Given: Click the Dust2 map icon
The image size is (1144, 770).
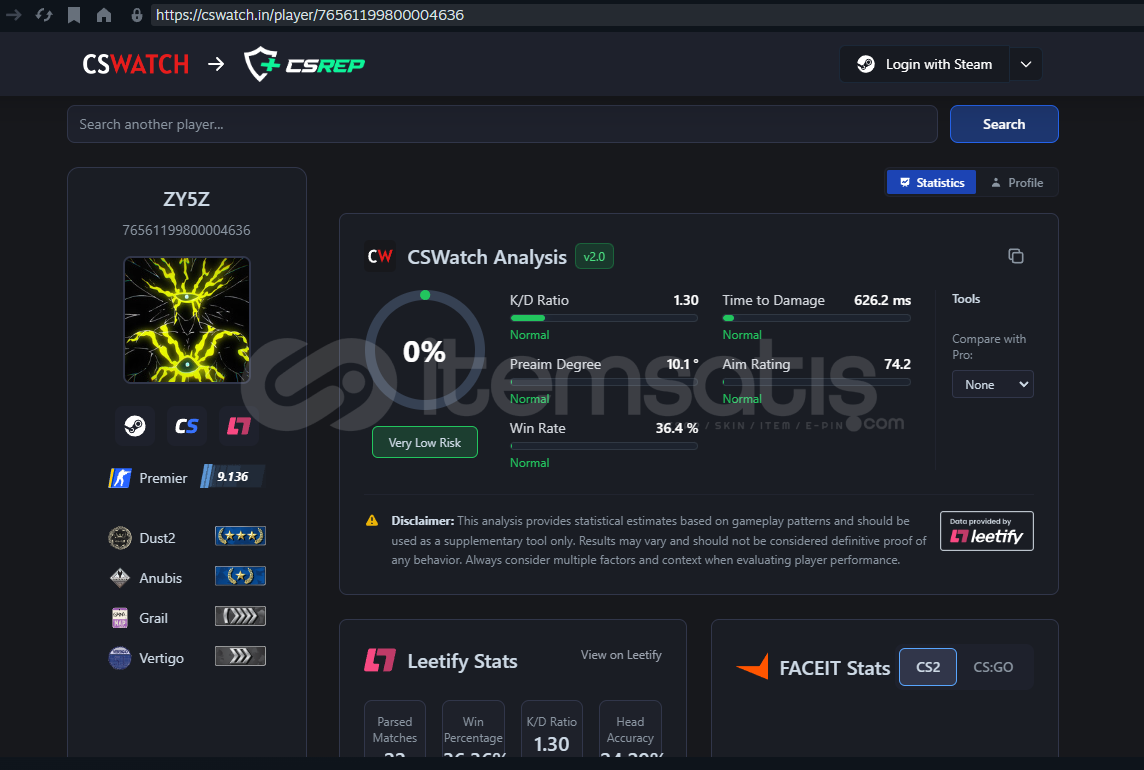Looking at the screenshot, I should (x=120, y=538).
